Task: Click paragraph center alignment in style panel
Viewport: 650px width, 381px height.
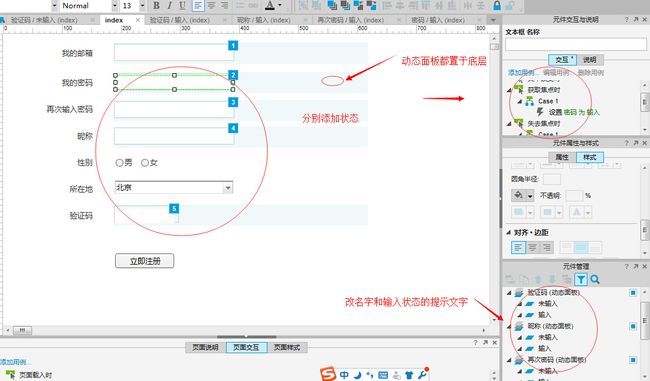Action: click(533, 248)
